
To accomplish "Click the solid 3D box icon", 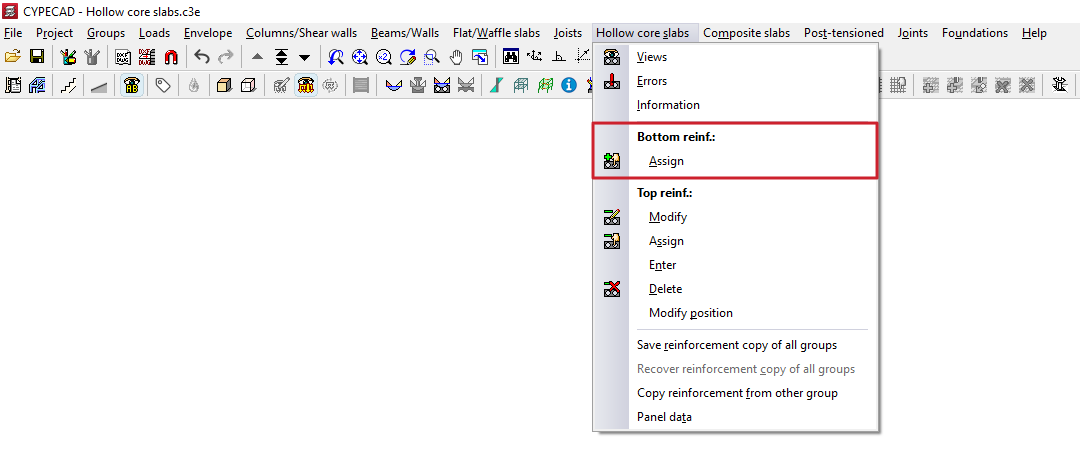I will click(x=225, y=85).
